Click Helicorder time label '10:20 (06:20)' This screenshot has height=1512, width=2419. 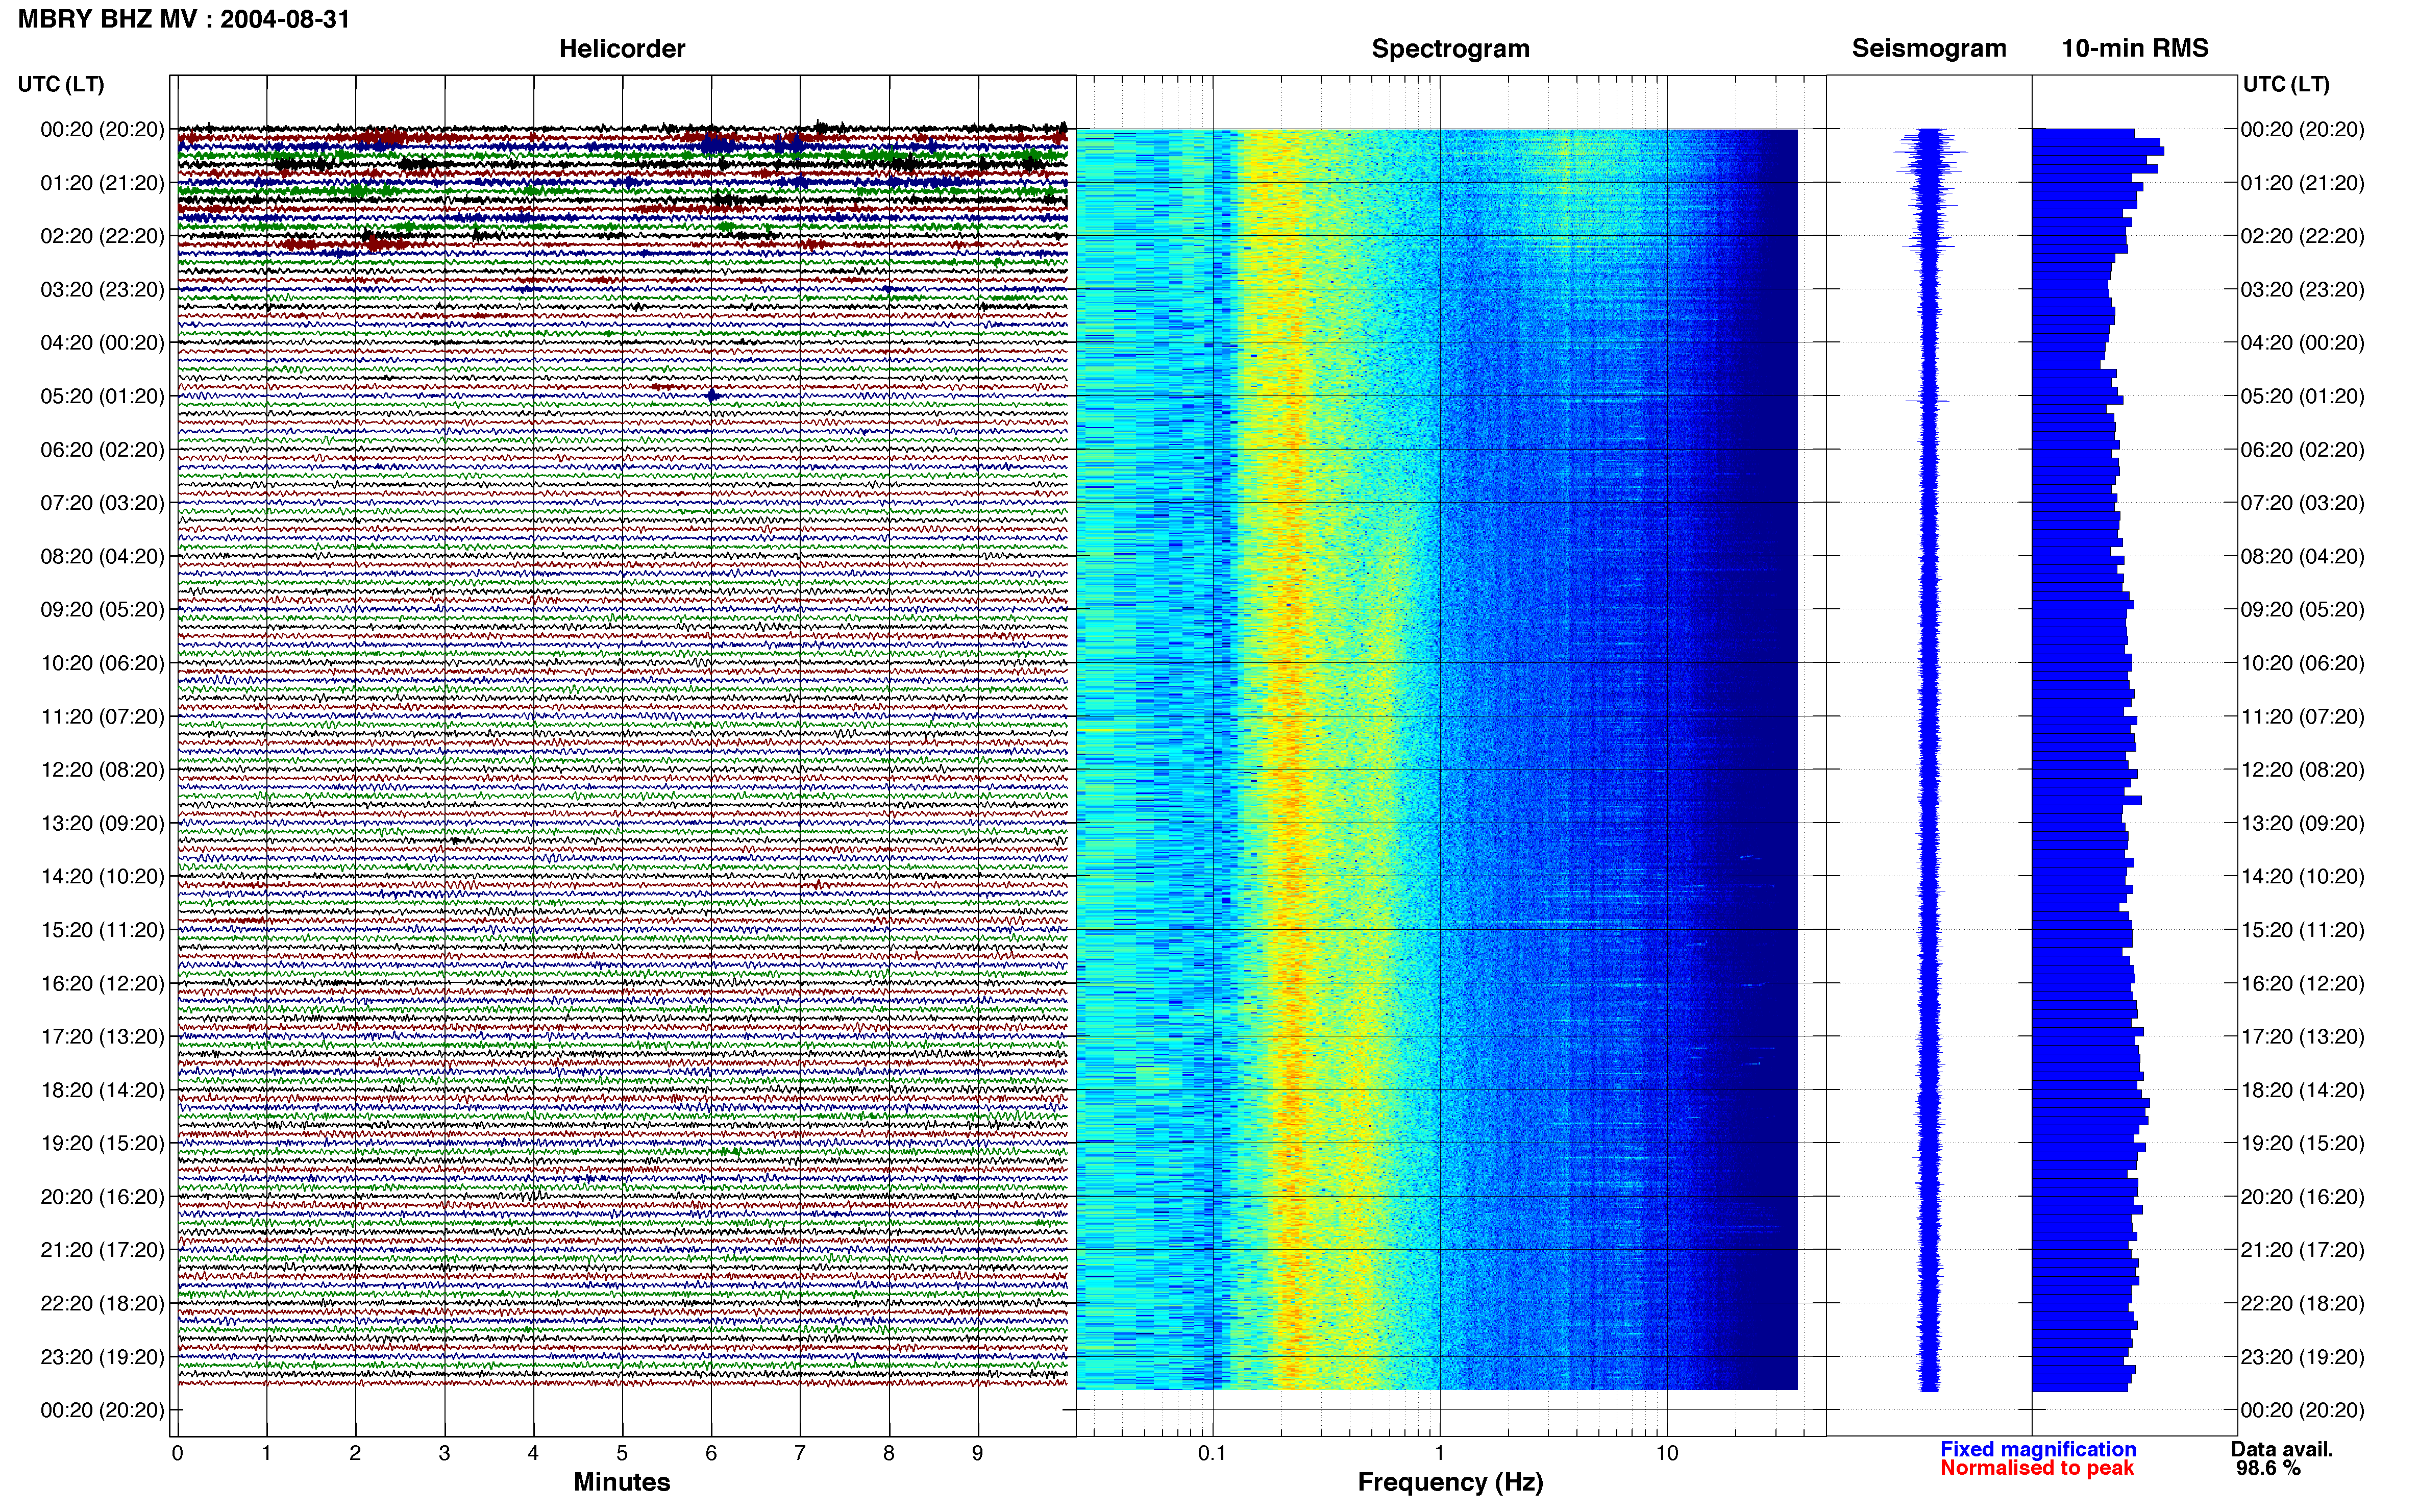point(102,663)
